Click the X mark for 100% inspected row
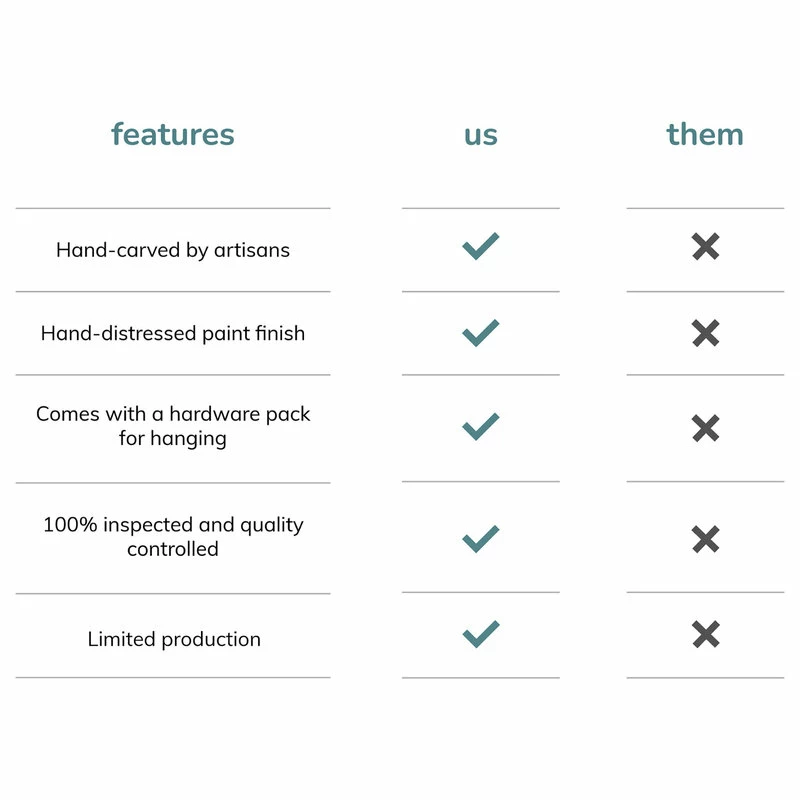The width and height of the screenshot is (800, 800). click(705, 539)
